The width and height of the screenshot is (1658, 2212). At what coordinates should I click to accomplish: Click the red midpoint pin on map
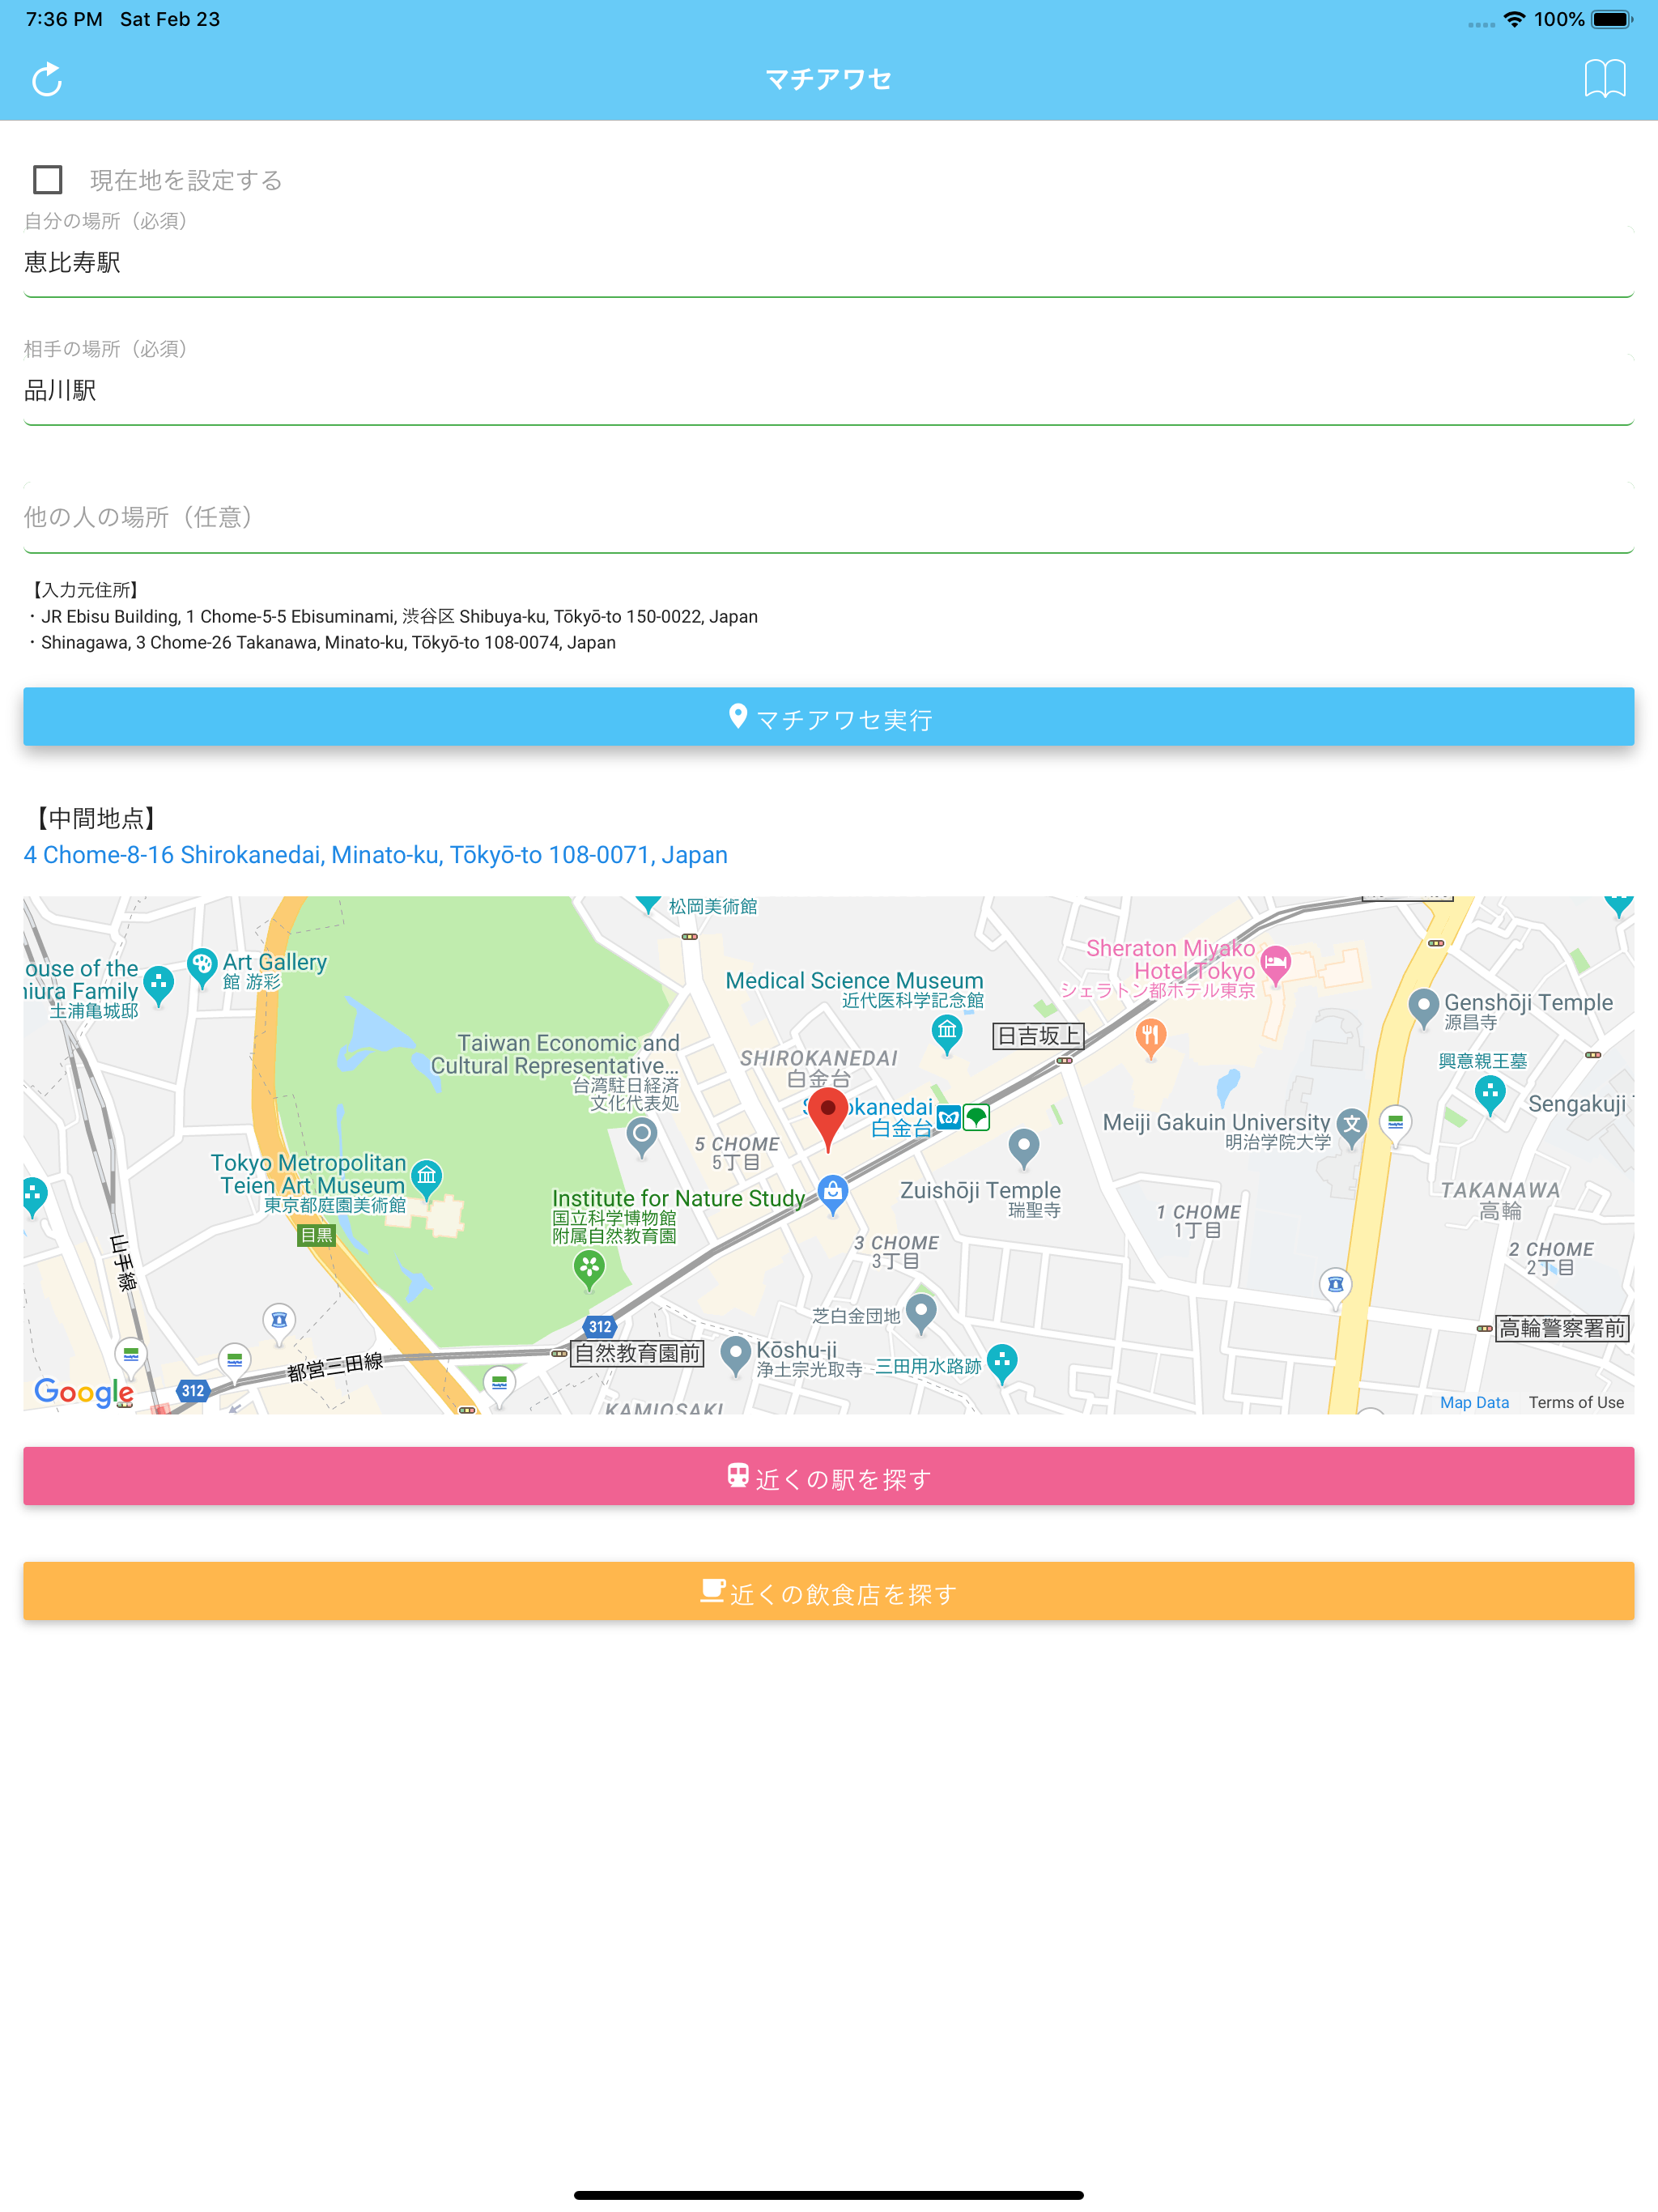point(828,1119)
